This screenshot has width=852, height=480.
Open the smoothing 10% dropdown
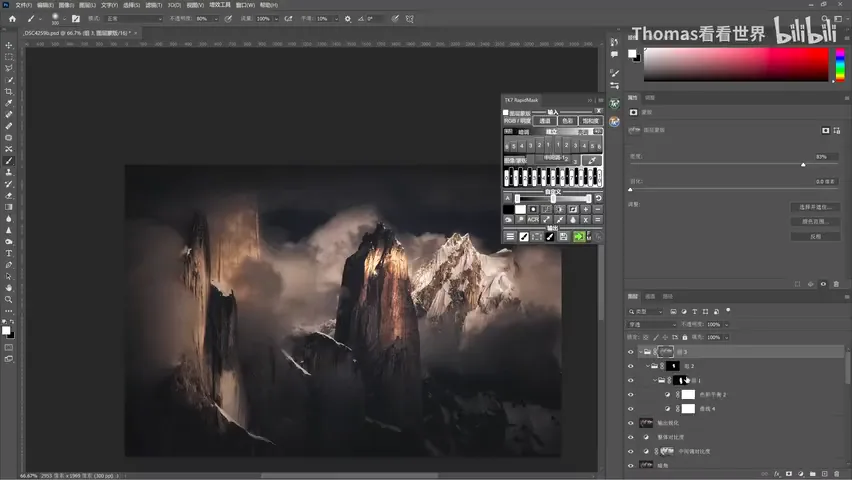[x=336, y=18]
